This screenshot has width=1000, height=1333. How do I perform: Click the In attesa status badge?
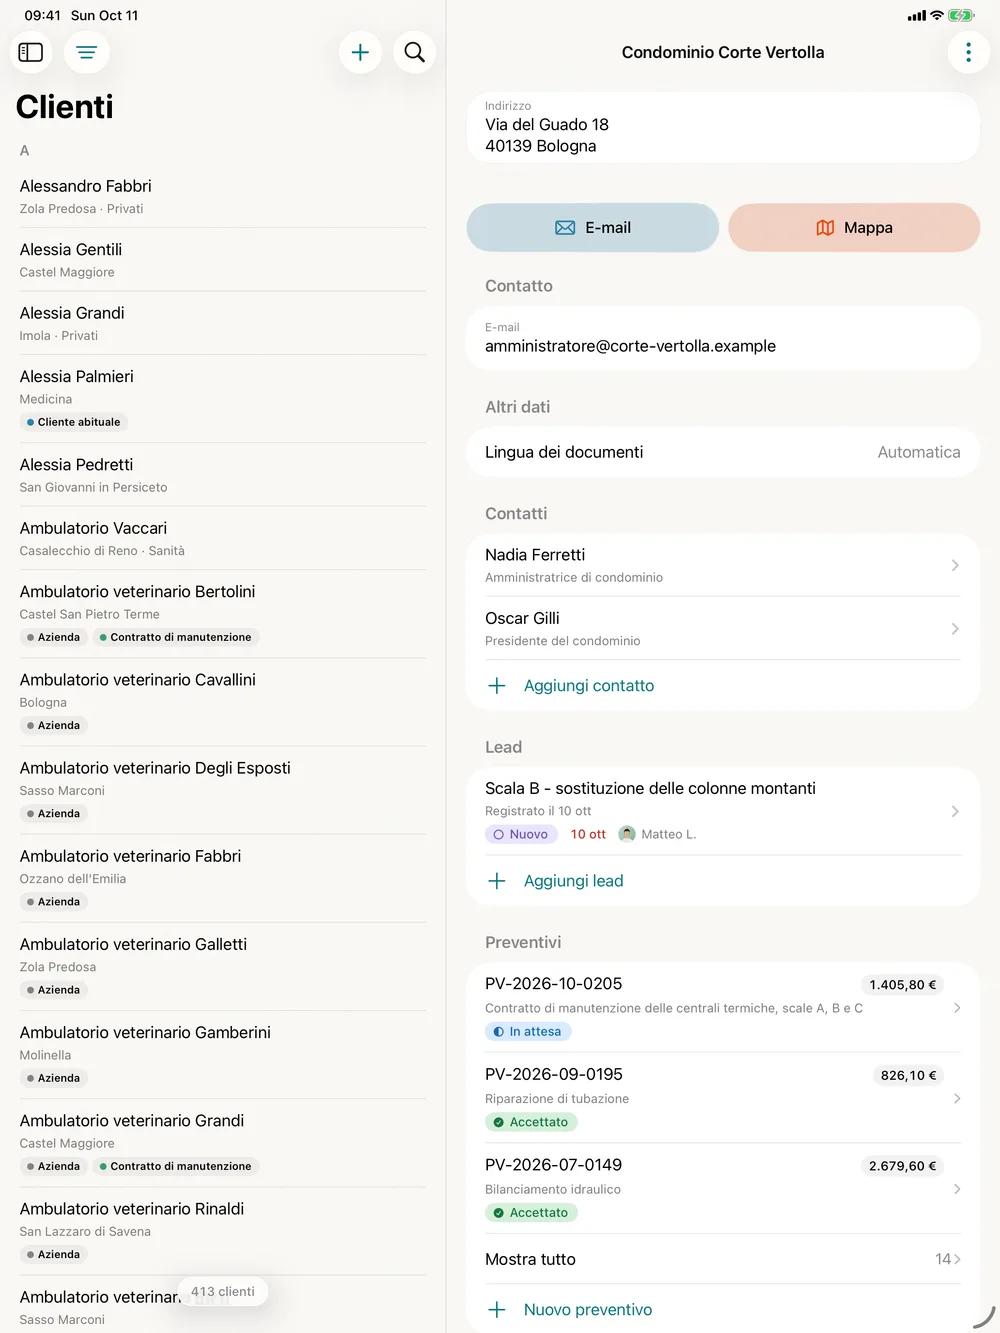coord(528,1031)
